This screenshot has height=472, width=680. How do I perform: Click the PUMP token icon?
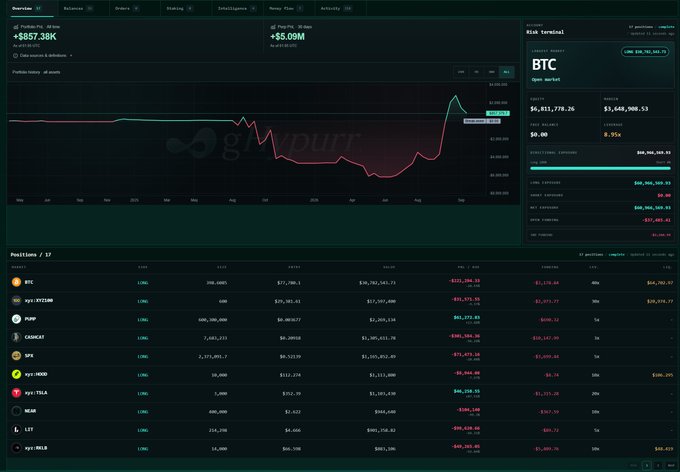click(x=16, y=319)
